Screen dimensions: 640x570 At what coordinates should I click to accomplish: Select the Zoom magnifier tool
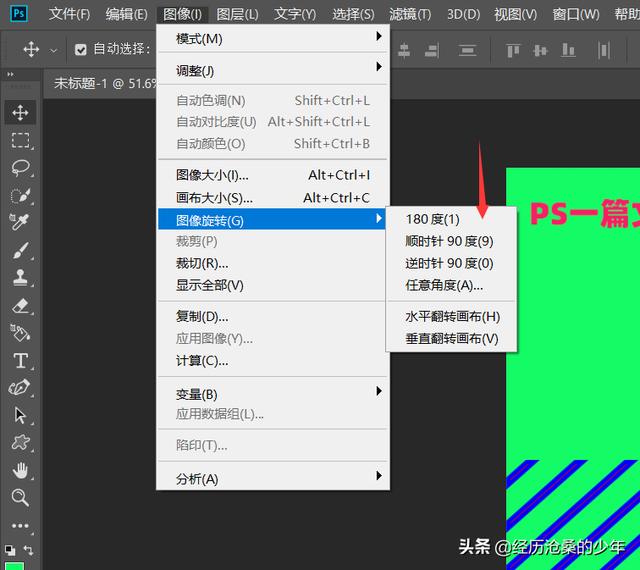coord(20,498)
